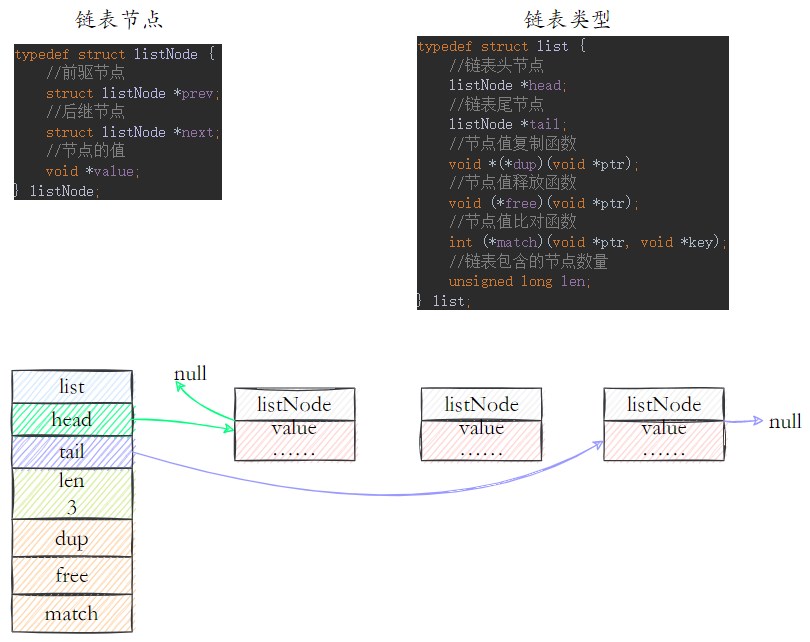Click the list struct code block
810x642 pixels.
pos(573,173)
